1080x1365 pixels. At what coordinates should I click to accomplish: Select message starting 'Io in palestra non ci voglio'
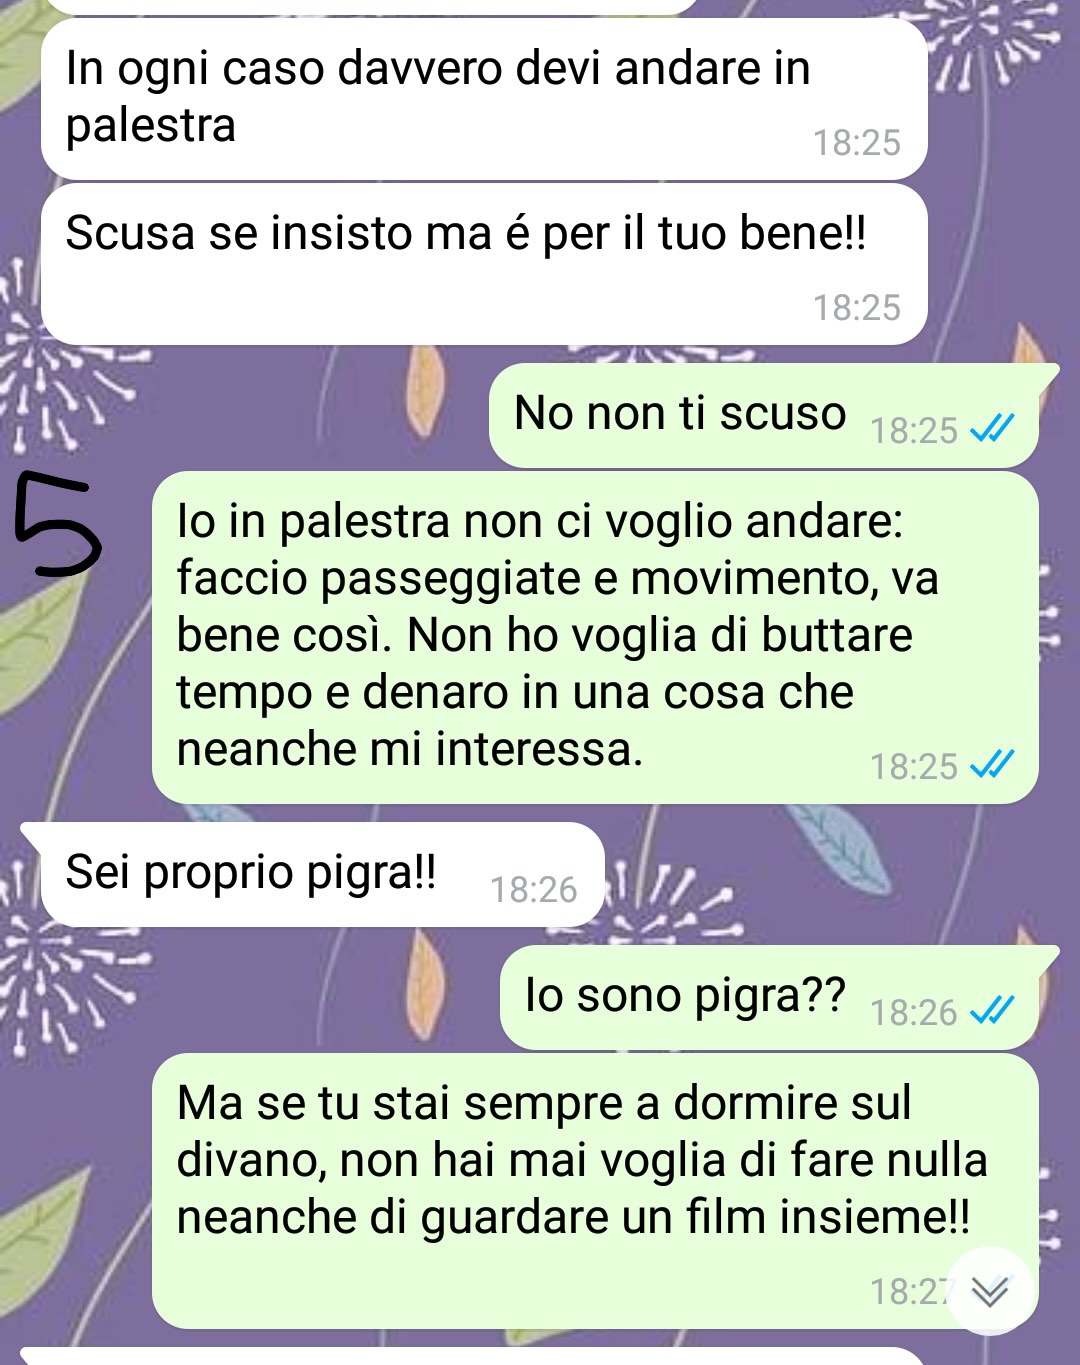point(595,638)
